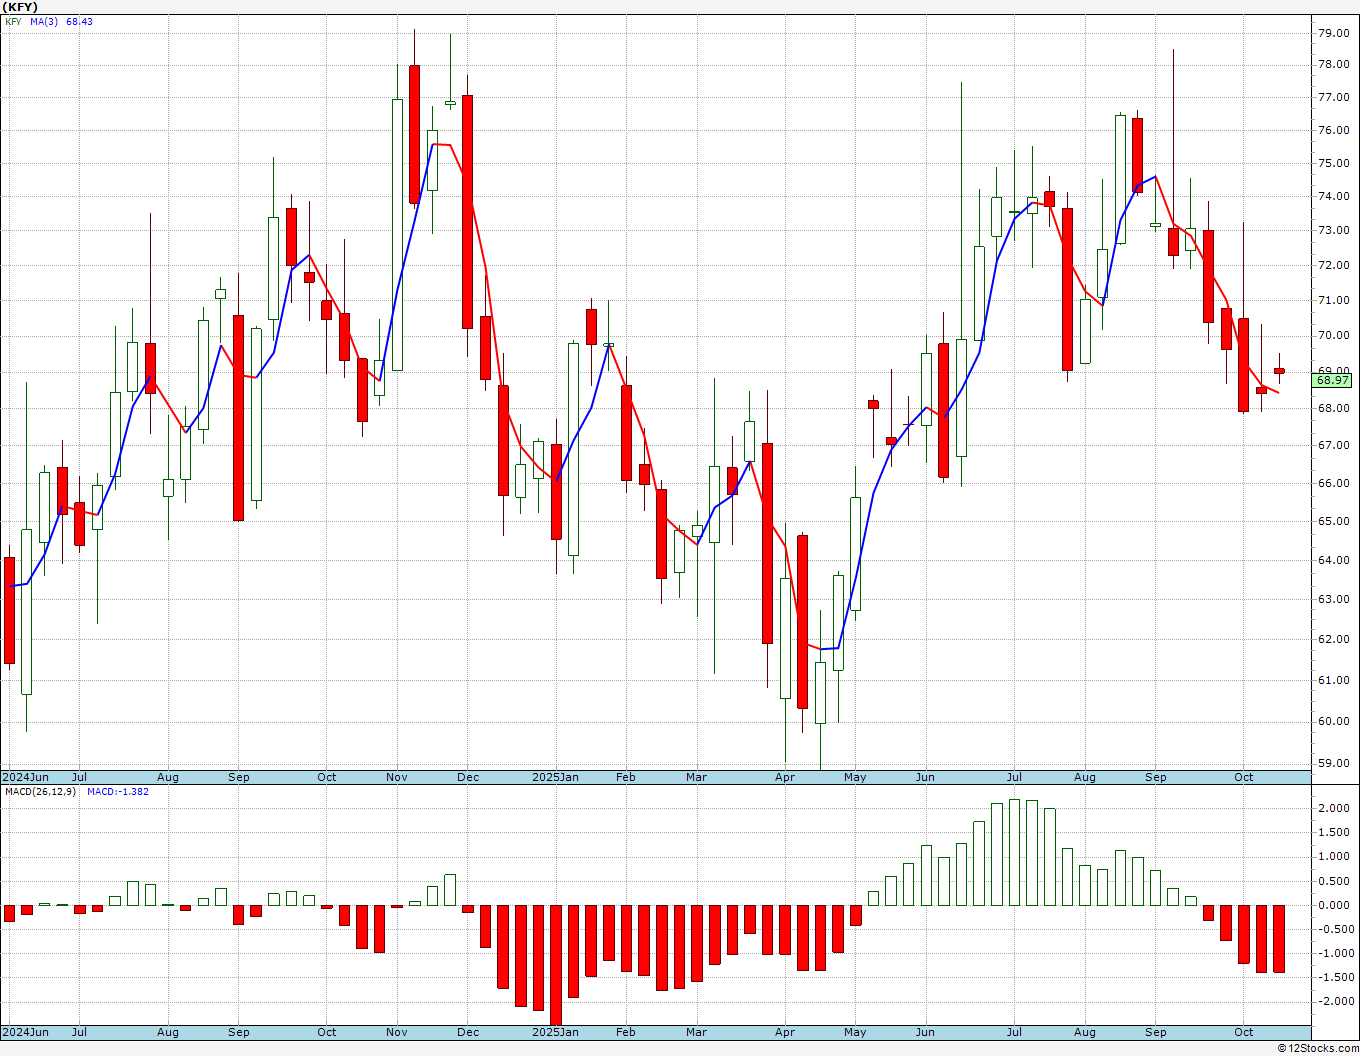This screenshot has width=1360, height=1056.
Task: Click the 74.00 price axis label
Action: 1333,196
